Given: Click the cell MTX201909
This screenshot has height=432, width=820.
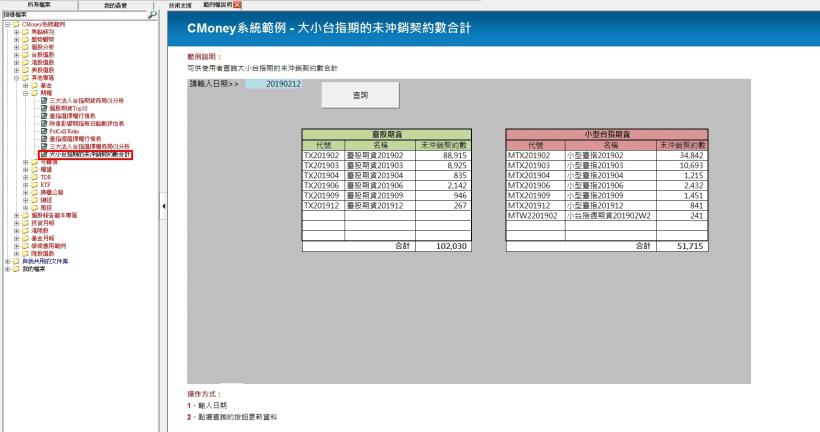Looking at the screenshot, I should pyautogui.click(x=536, y=196).
